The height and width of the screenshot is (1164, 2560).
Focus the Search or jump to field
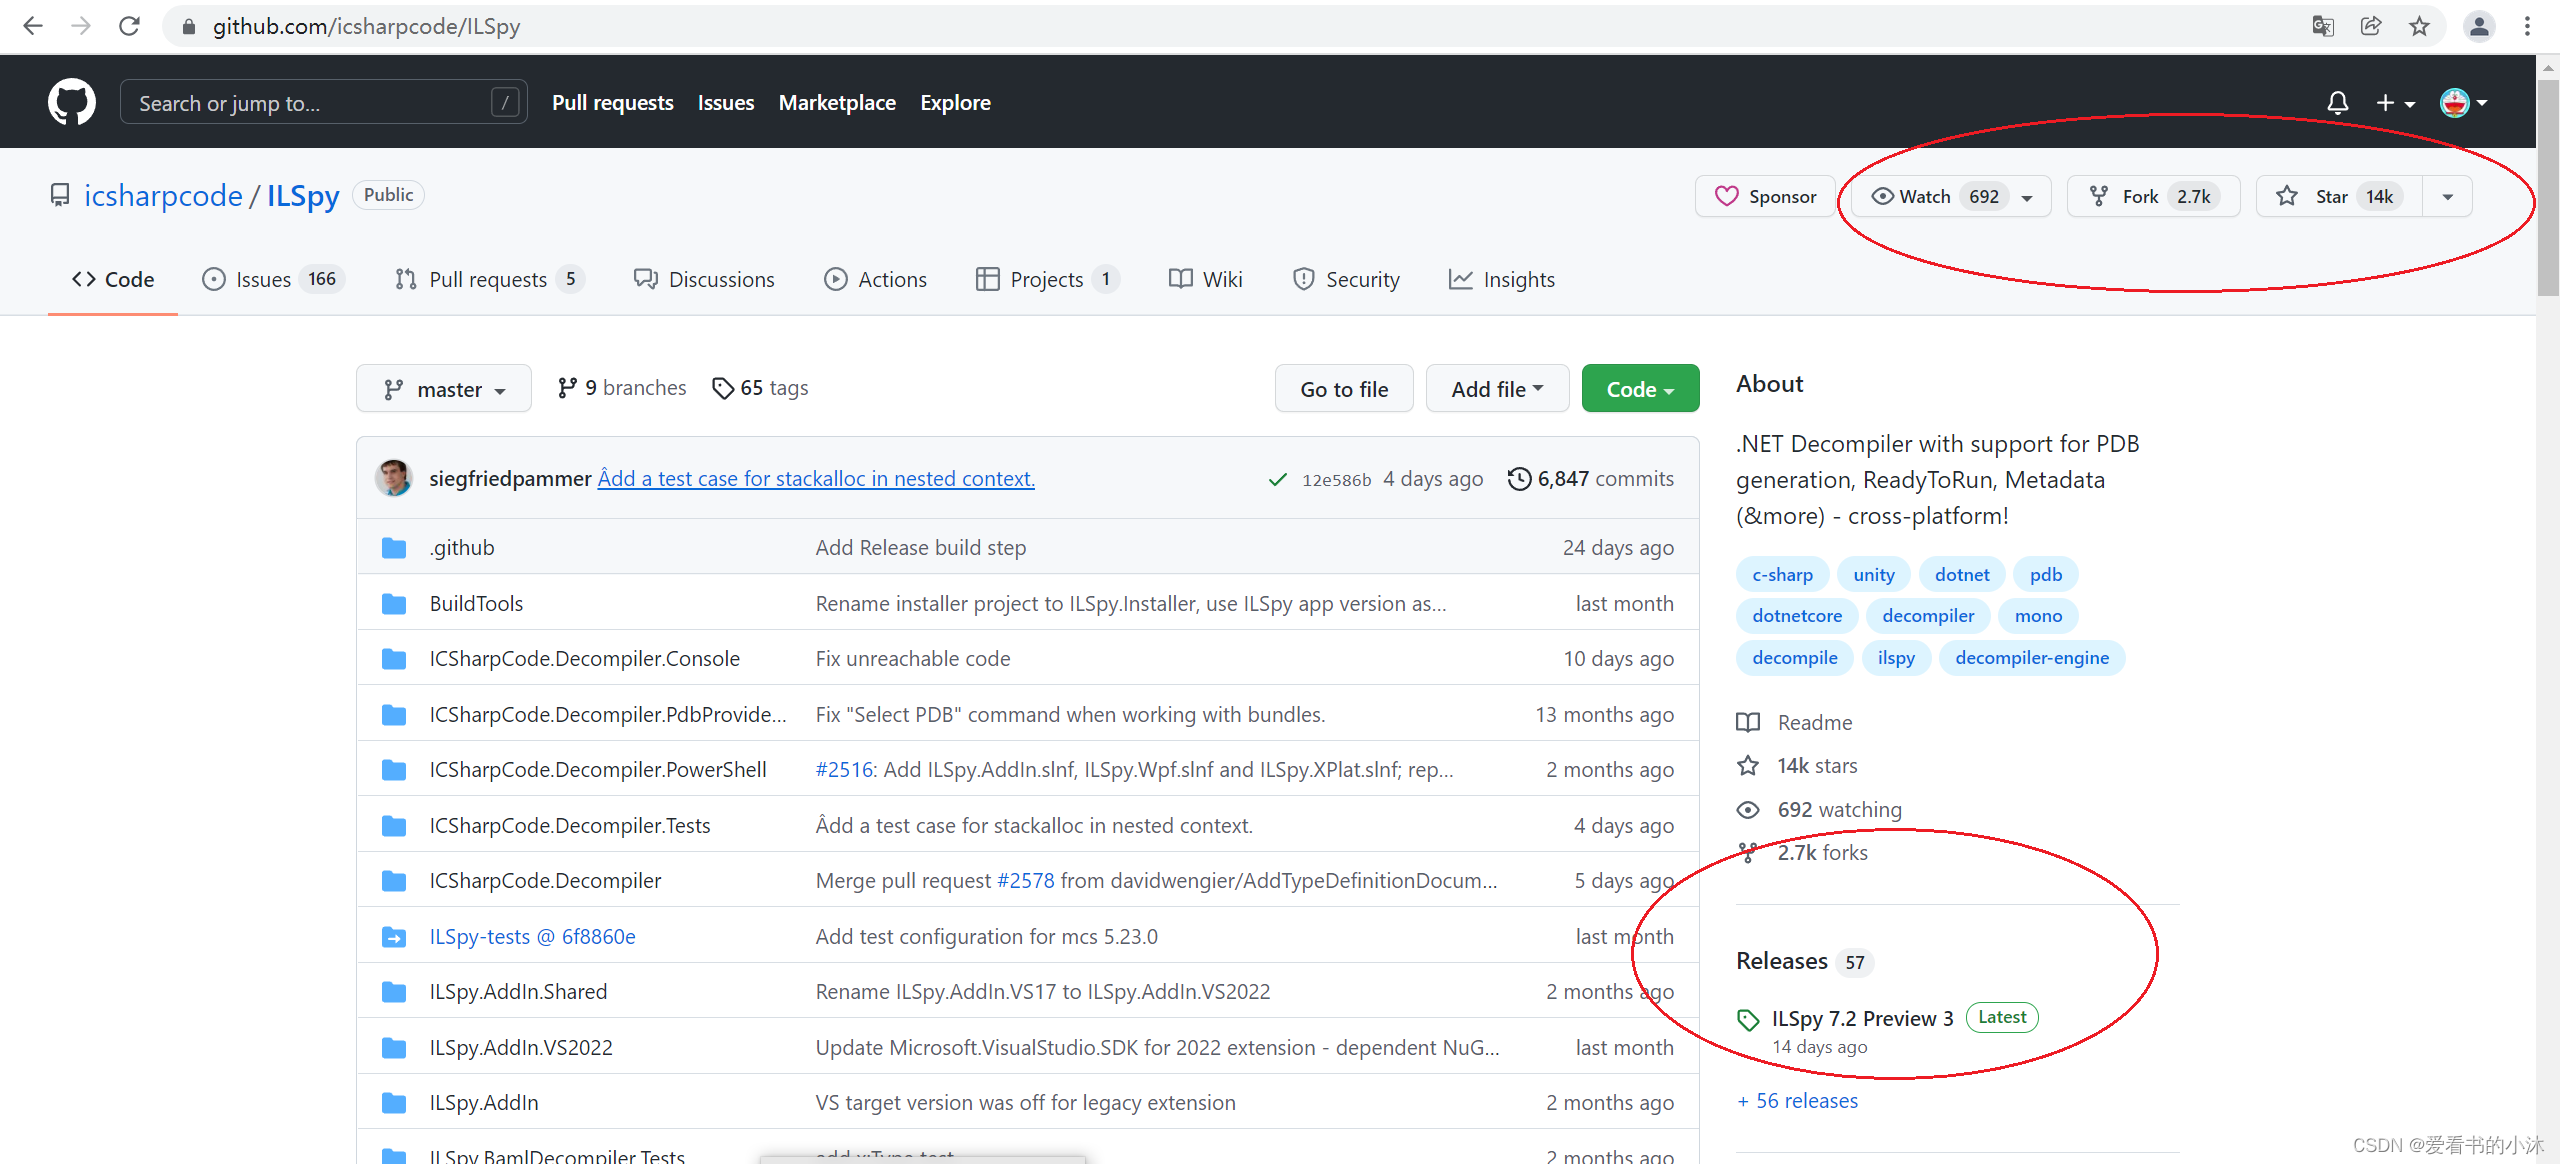coord(324,102)
